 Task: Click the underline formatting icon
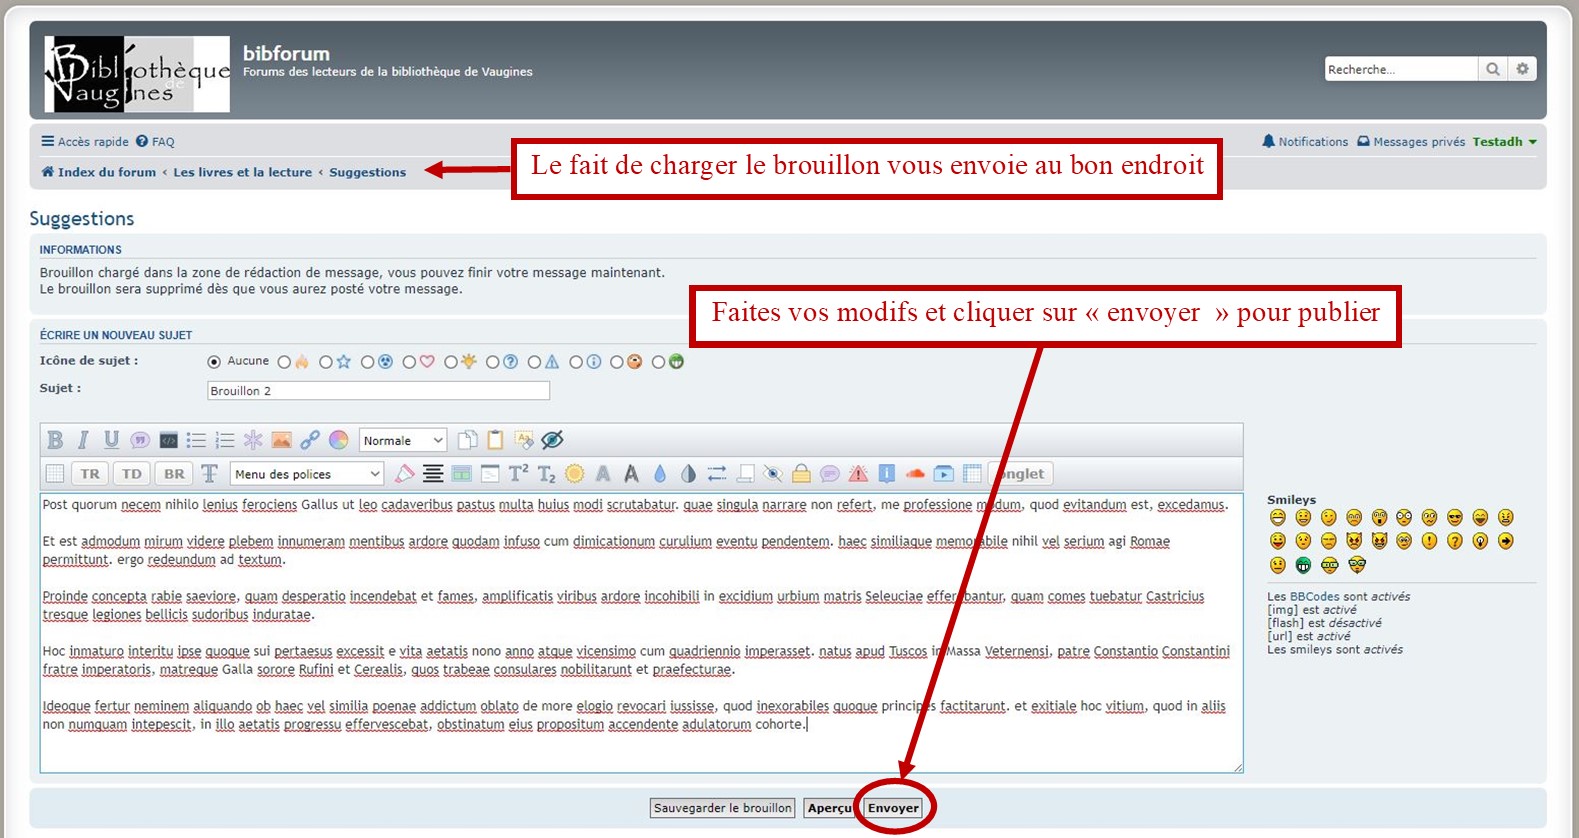click(111, 440)
